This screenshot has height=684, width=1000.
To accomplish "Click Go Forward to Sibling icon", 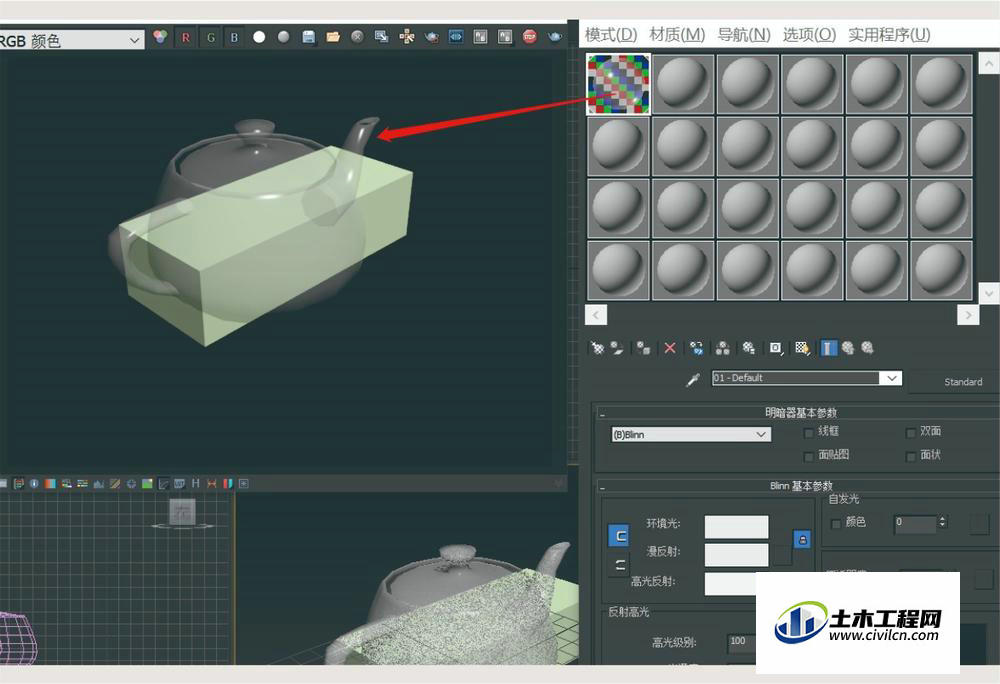I will tap(867, 347).
